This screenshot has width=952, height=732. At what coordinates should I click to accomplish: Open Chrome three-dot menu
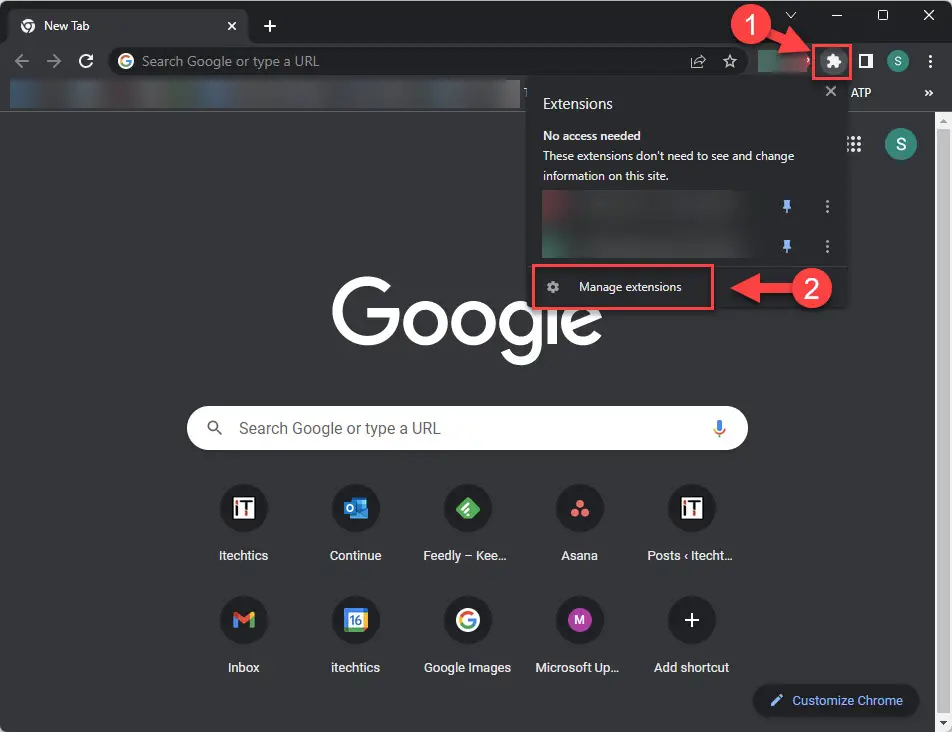point(930,61)
